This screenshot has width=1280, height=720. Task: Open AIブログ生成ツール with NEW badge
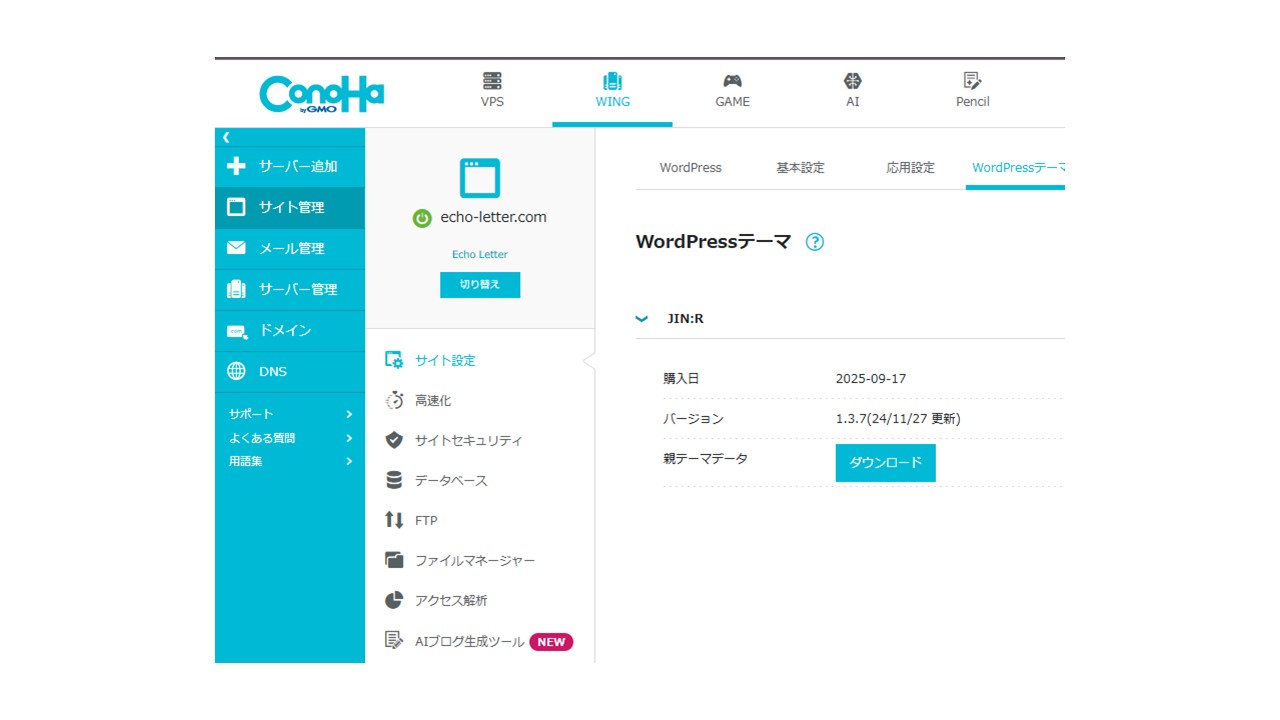coord(470,642)
